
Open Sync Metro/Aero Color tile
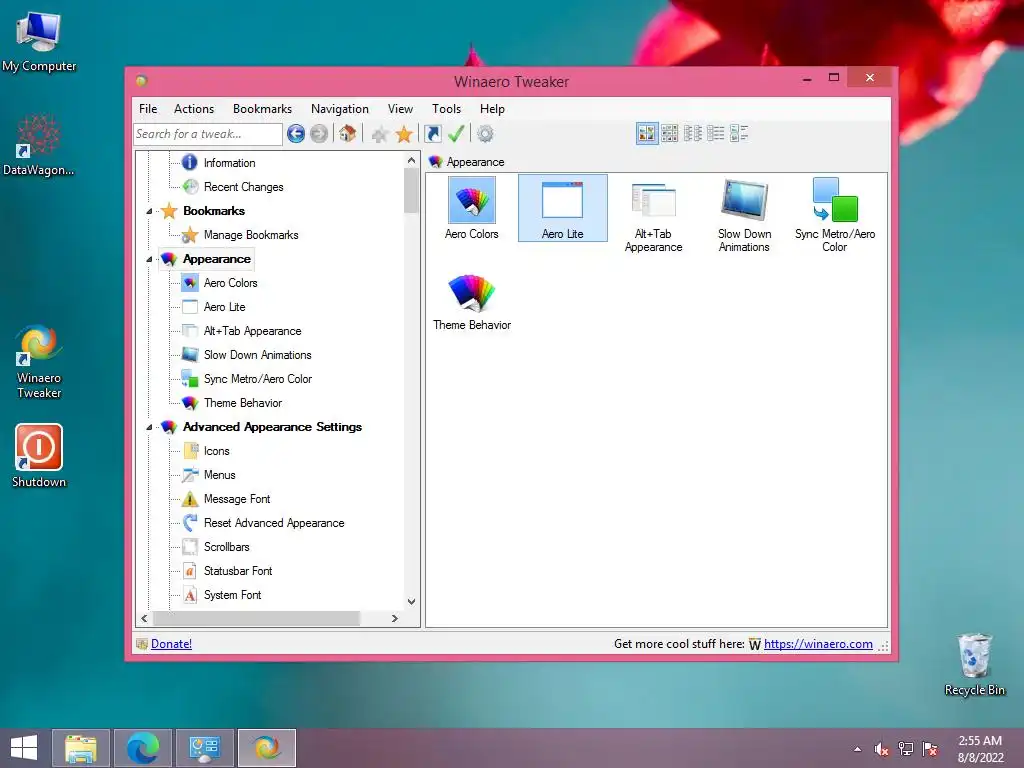(x=835, y=215)
